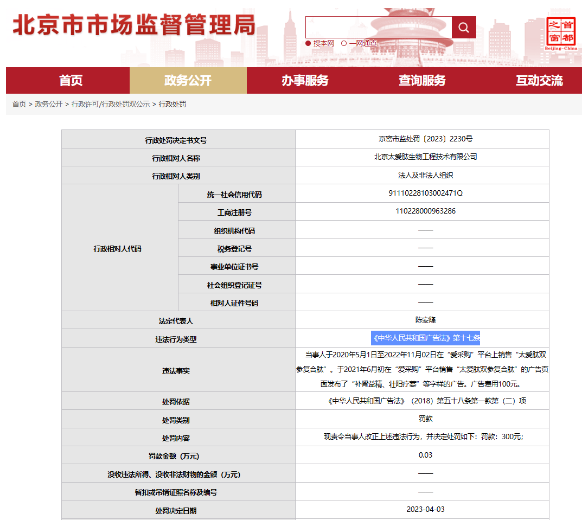
Task: Select the 搜本网 radio button
Action: 308,43
